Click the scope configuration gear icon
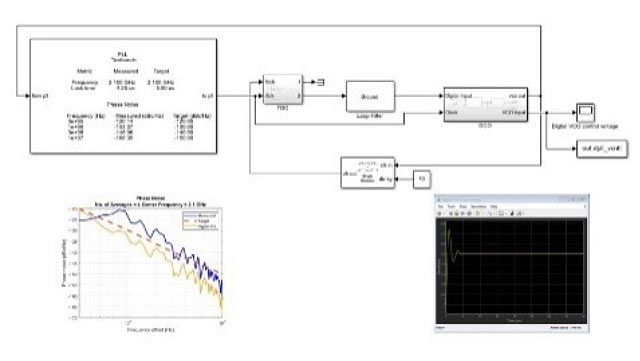This screenshot has width=640, height=361. [x=440, y=213]
